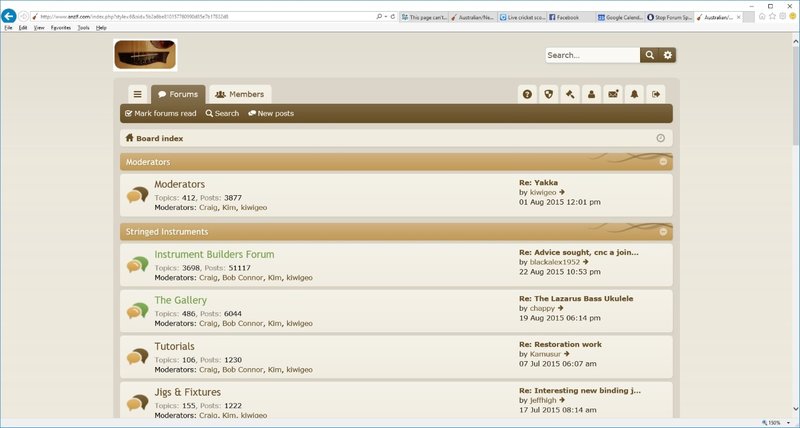The image size is (800, 428).
Task: Open the Edit menu
Action: 23,28
